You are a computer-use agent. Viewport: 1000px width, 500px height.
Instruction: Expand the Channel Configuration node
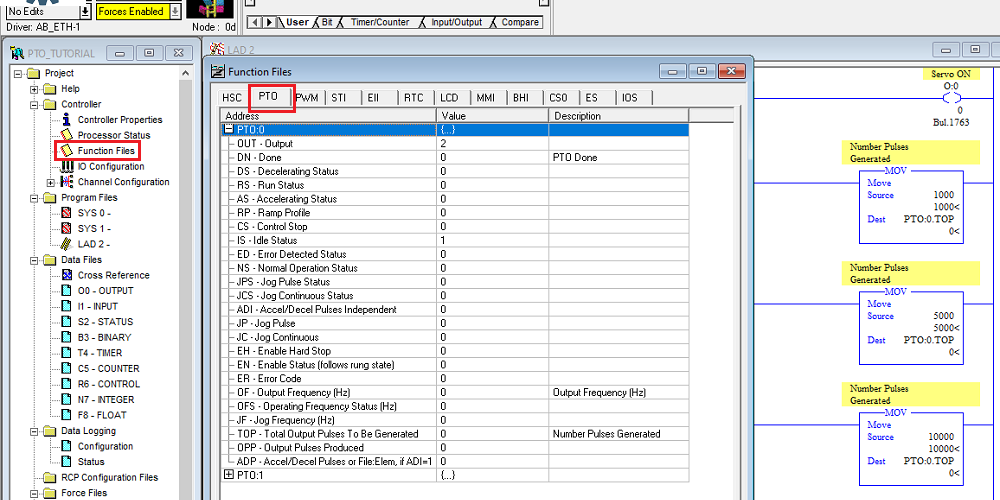tap(50, 182)
